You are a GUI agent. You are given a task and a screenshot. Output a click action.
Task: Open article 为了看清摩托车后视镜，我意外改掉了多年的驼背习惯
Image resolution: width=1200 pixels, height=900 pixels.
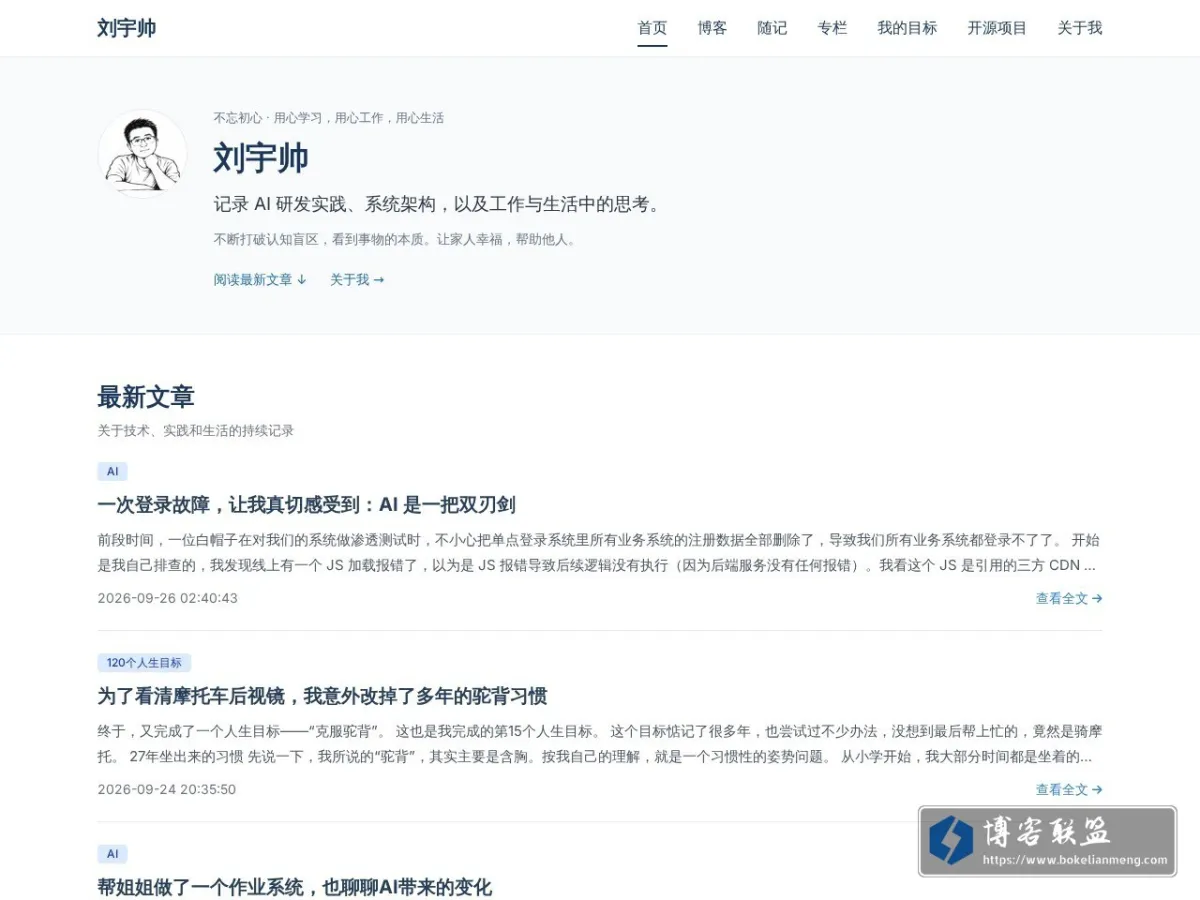point(322,696)
